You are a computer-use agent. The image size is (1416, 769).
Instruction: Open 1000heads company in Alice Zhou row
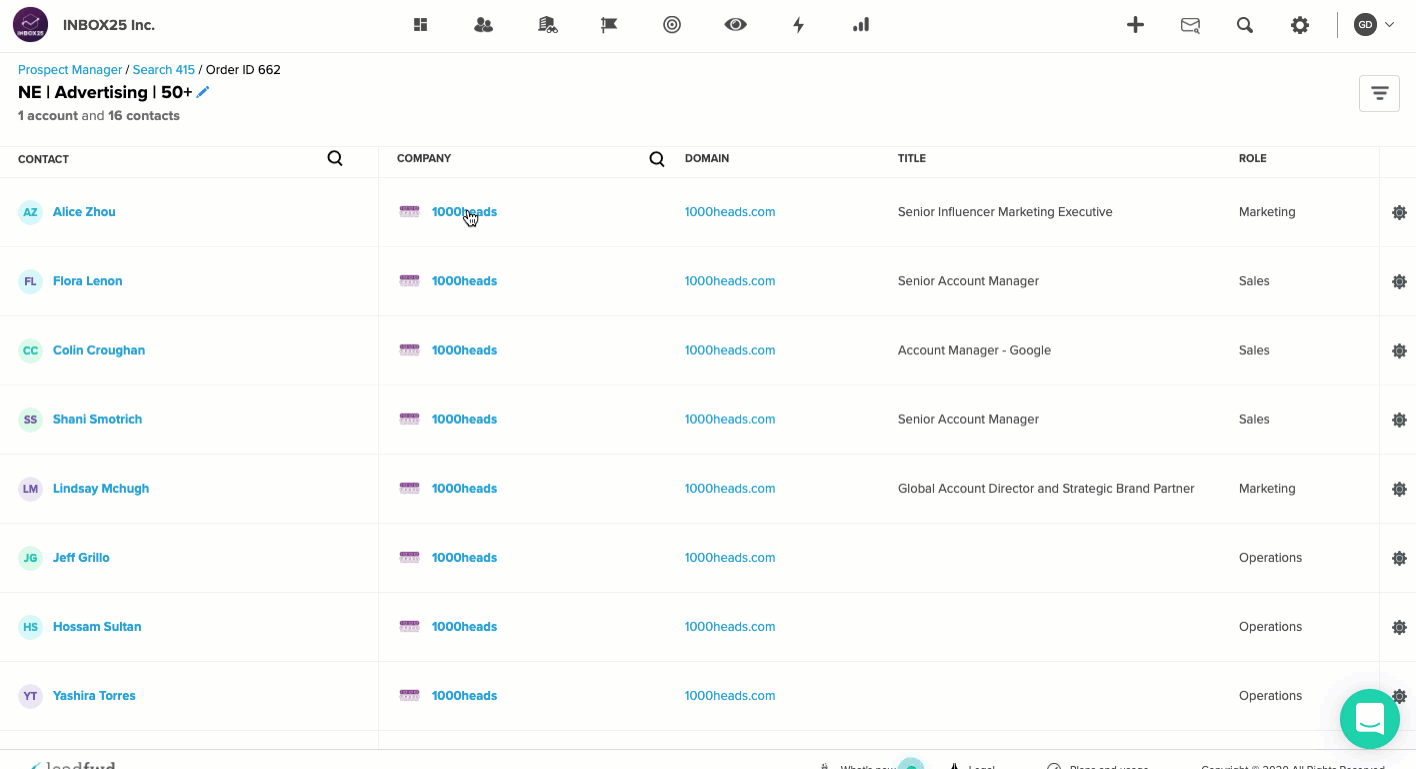click(x=464, y=212)
